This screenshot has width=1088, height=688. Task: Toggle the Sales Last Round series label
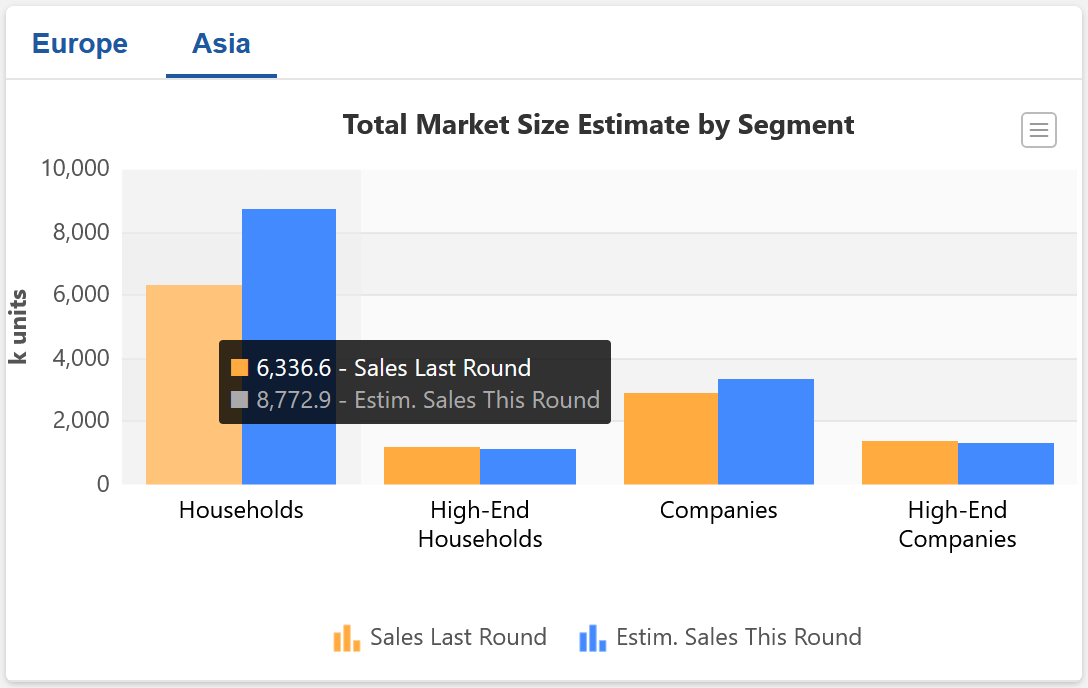click(x=458, y=637)
